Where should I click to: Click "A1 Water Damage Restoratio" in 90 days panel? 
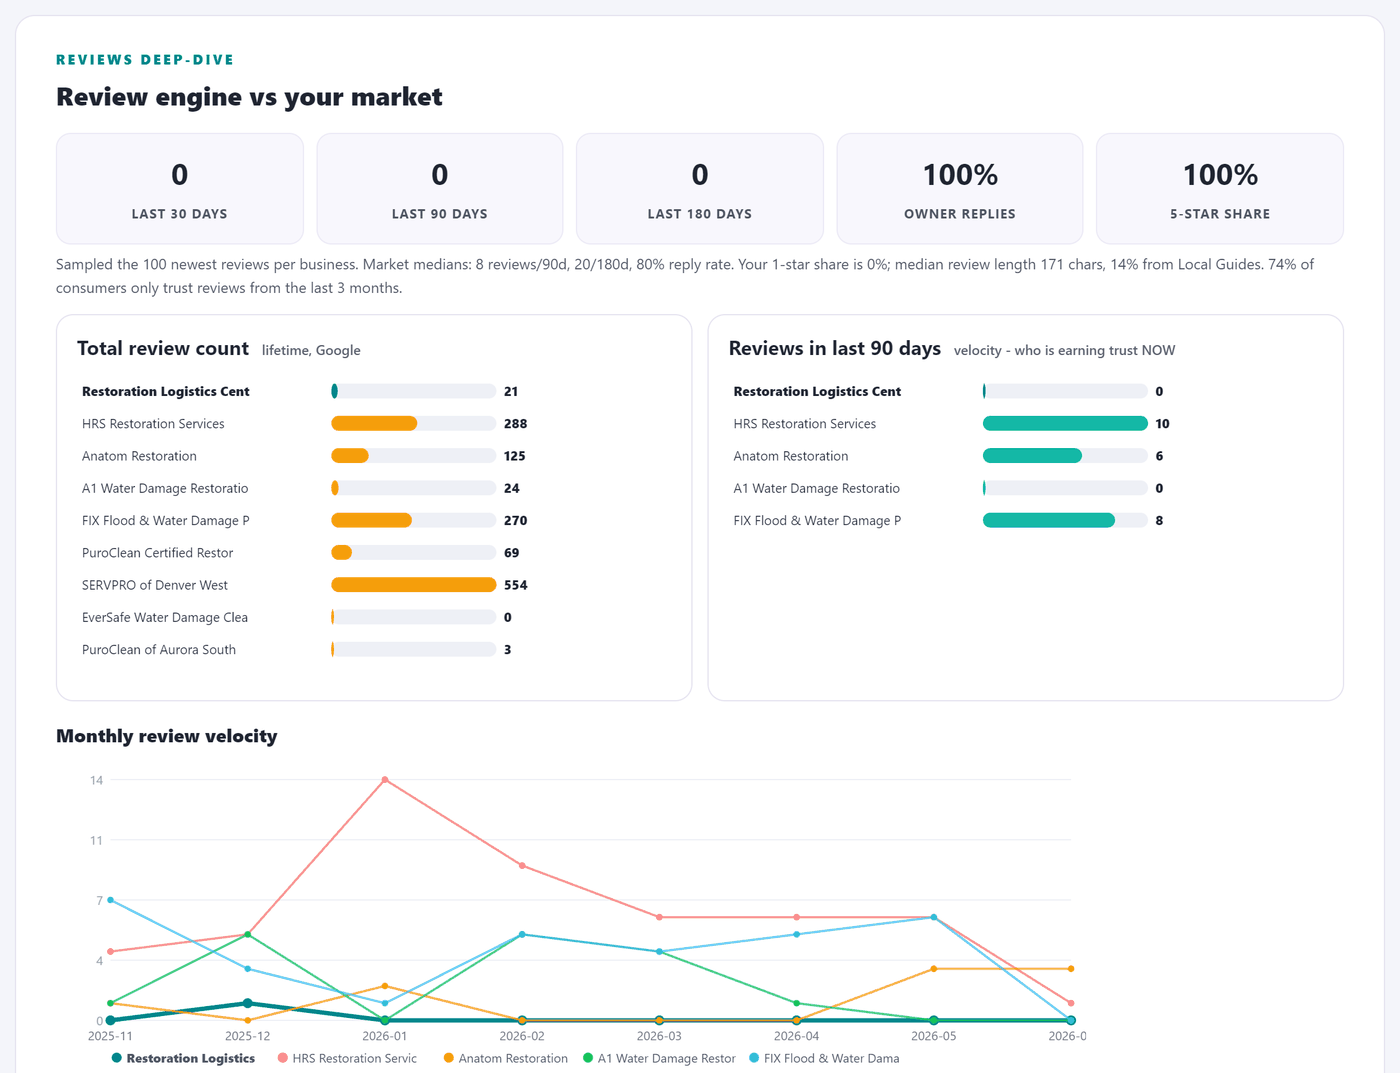point(816,489)
